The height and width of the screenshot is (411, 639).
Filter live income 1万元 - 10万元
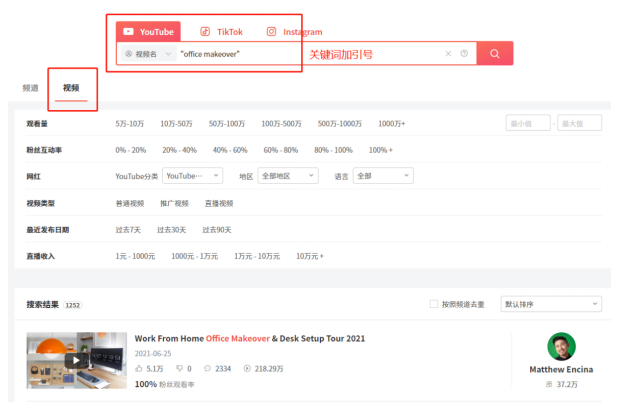pos(257,256)
